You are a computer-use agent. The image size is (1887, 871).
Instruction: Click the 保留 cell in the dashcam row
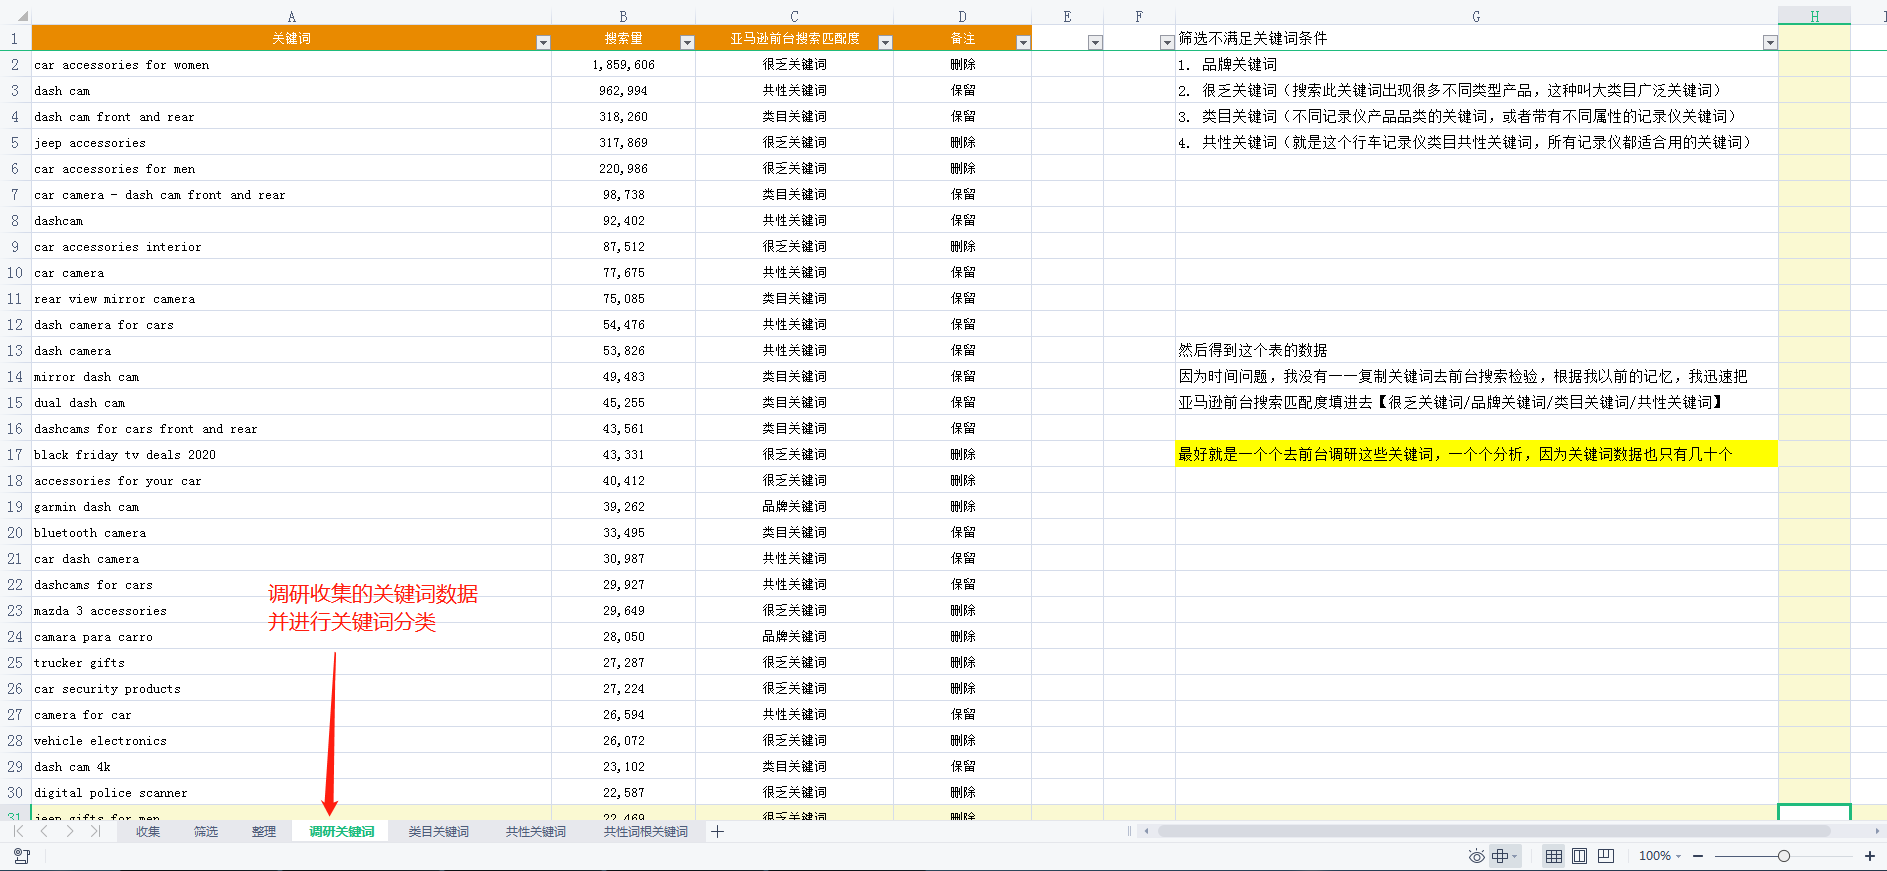[x=963, y=220]
